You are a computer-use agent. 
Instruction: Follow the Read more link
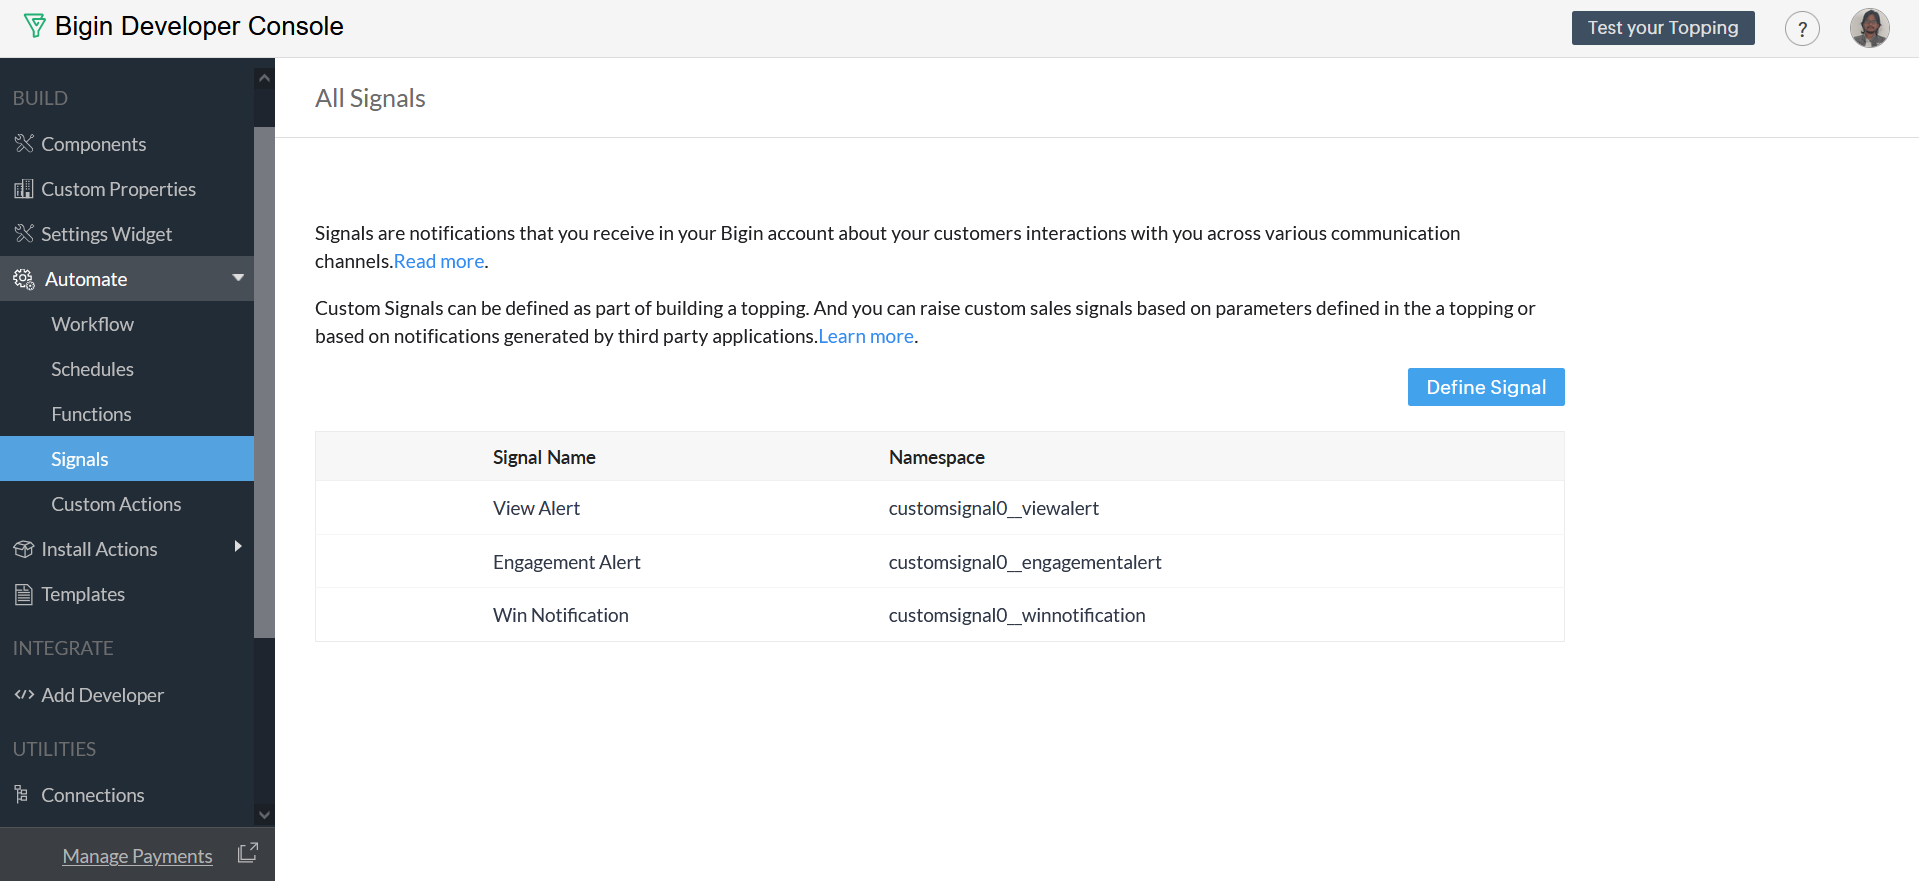click(439, 261)
